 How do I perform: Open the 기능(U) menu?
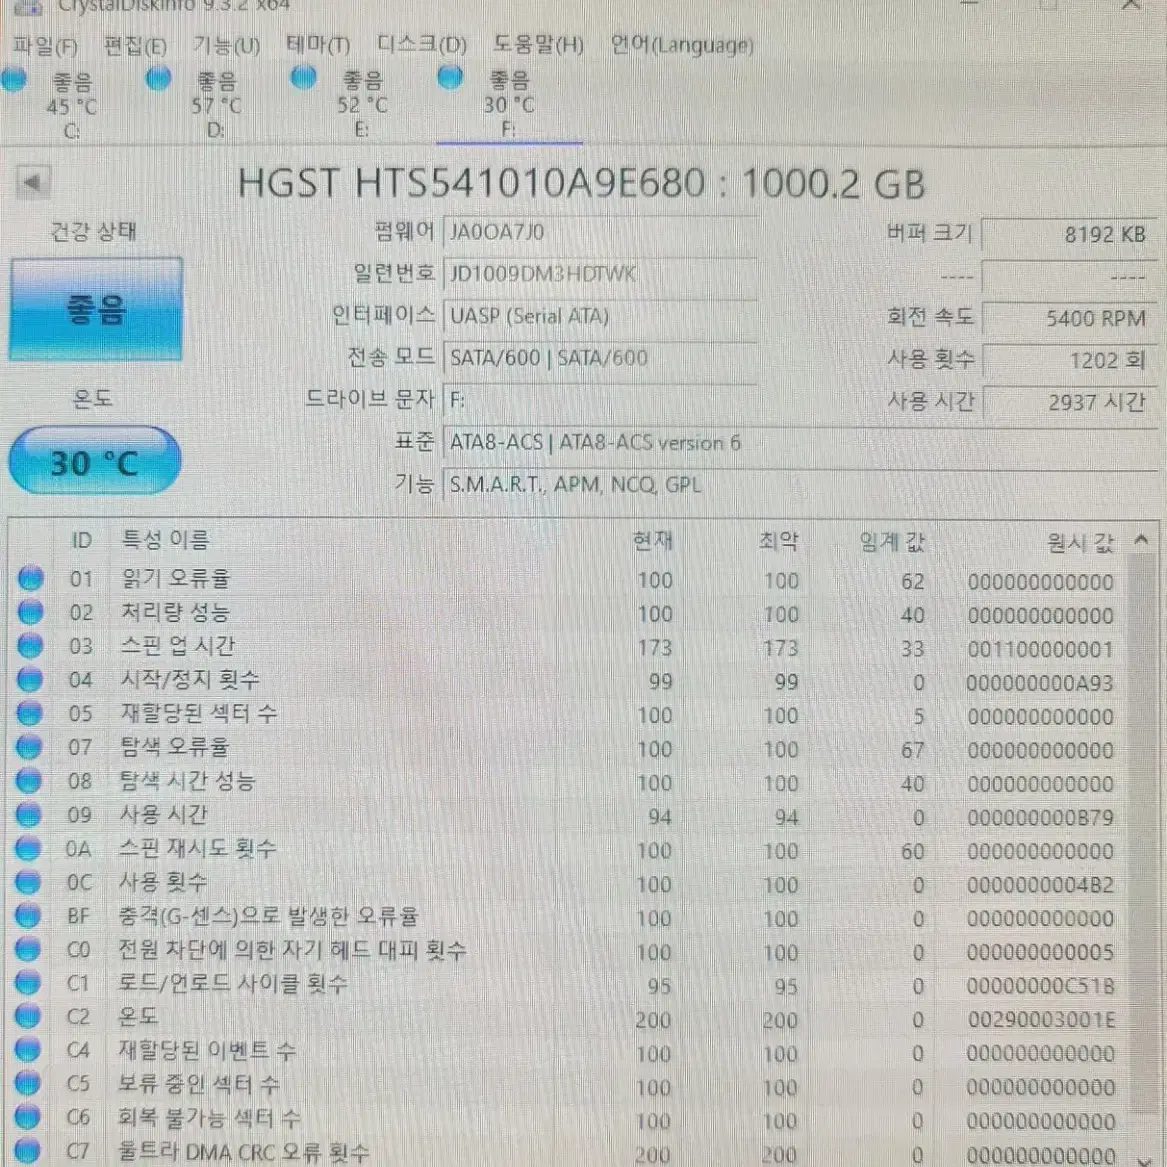tap(226, 45)
